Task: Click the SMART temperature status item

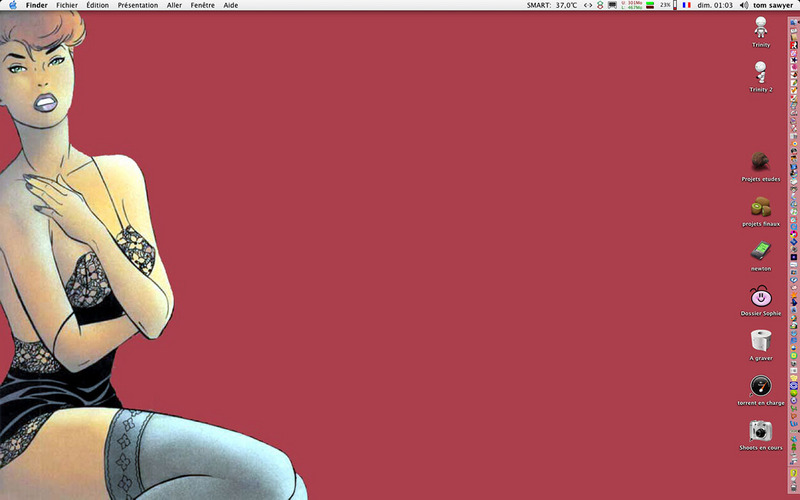Action: pyautogui.click(x=553, y=5)
